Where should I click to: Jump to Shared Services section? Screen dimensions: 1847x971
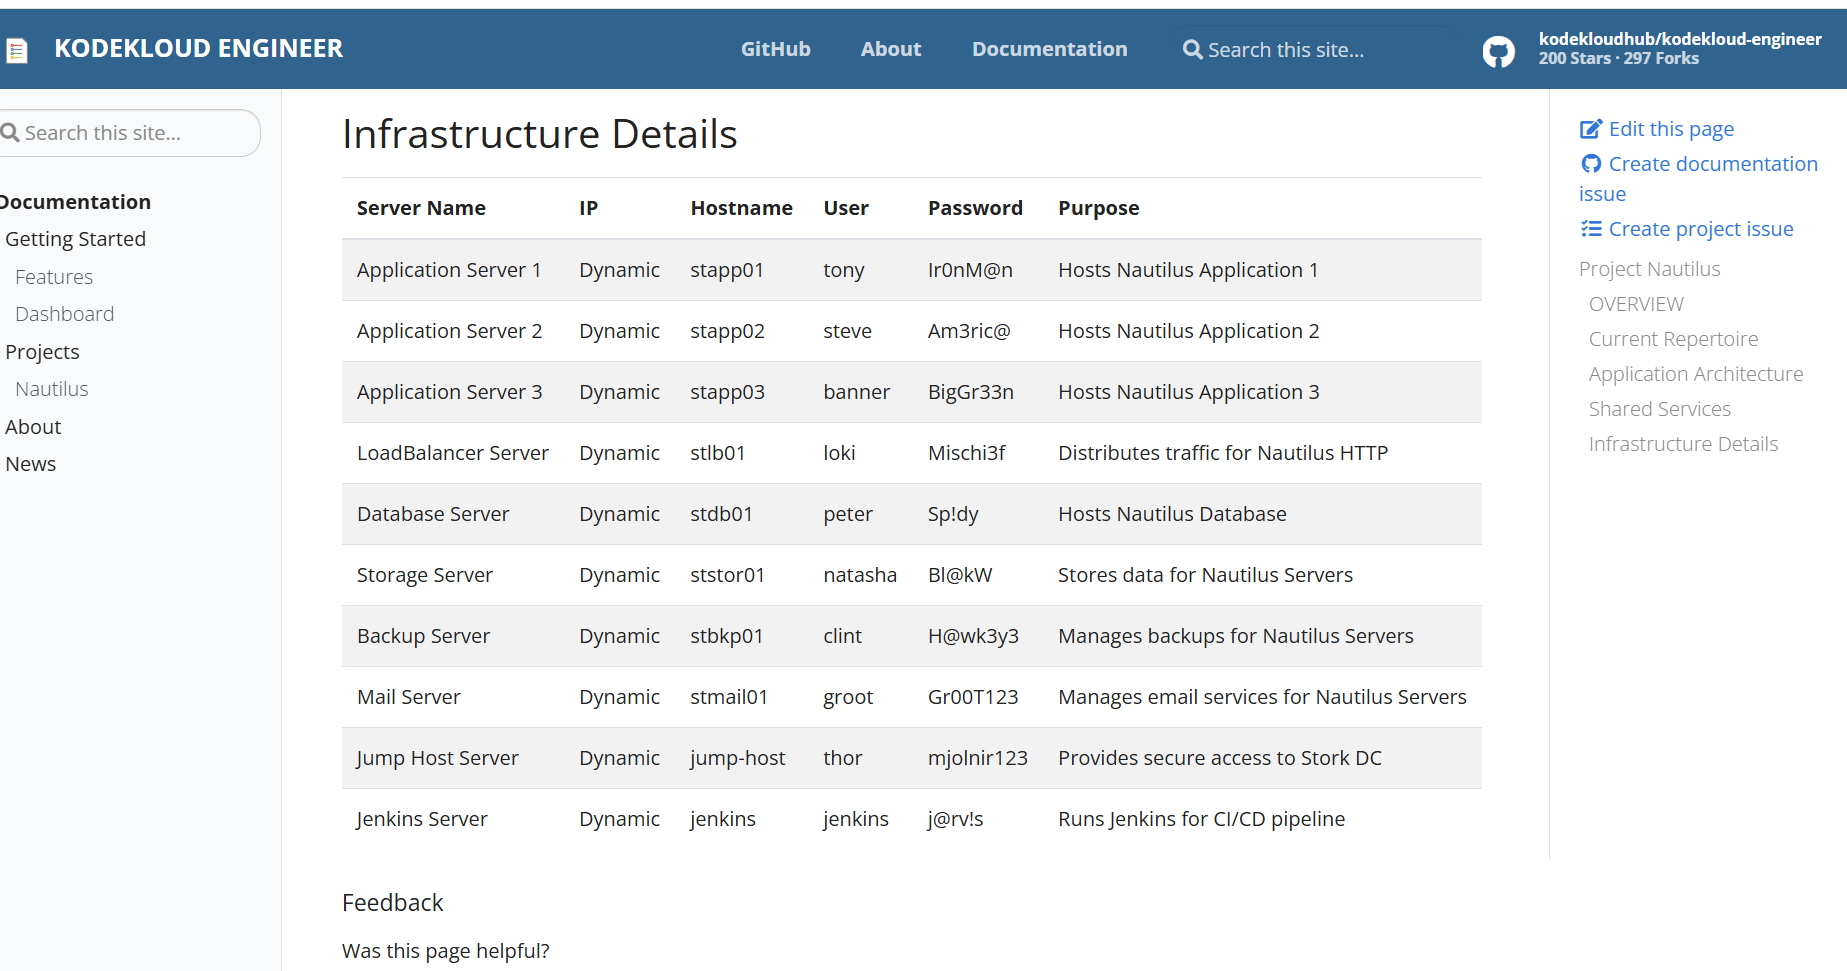click(x=1660, y=409)
